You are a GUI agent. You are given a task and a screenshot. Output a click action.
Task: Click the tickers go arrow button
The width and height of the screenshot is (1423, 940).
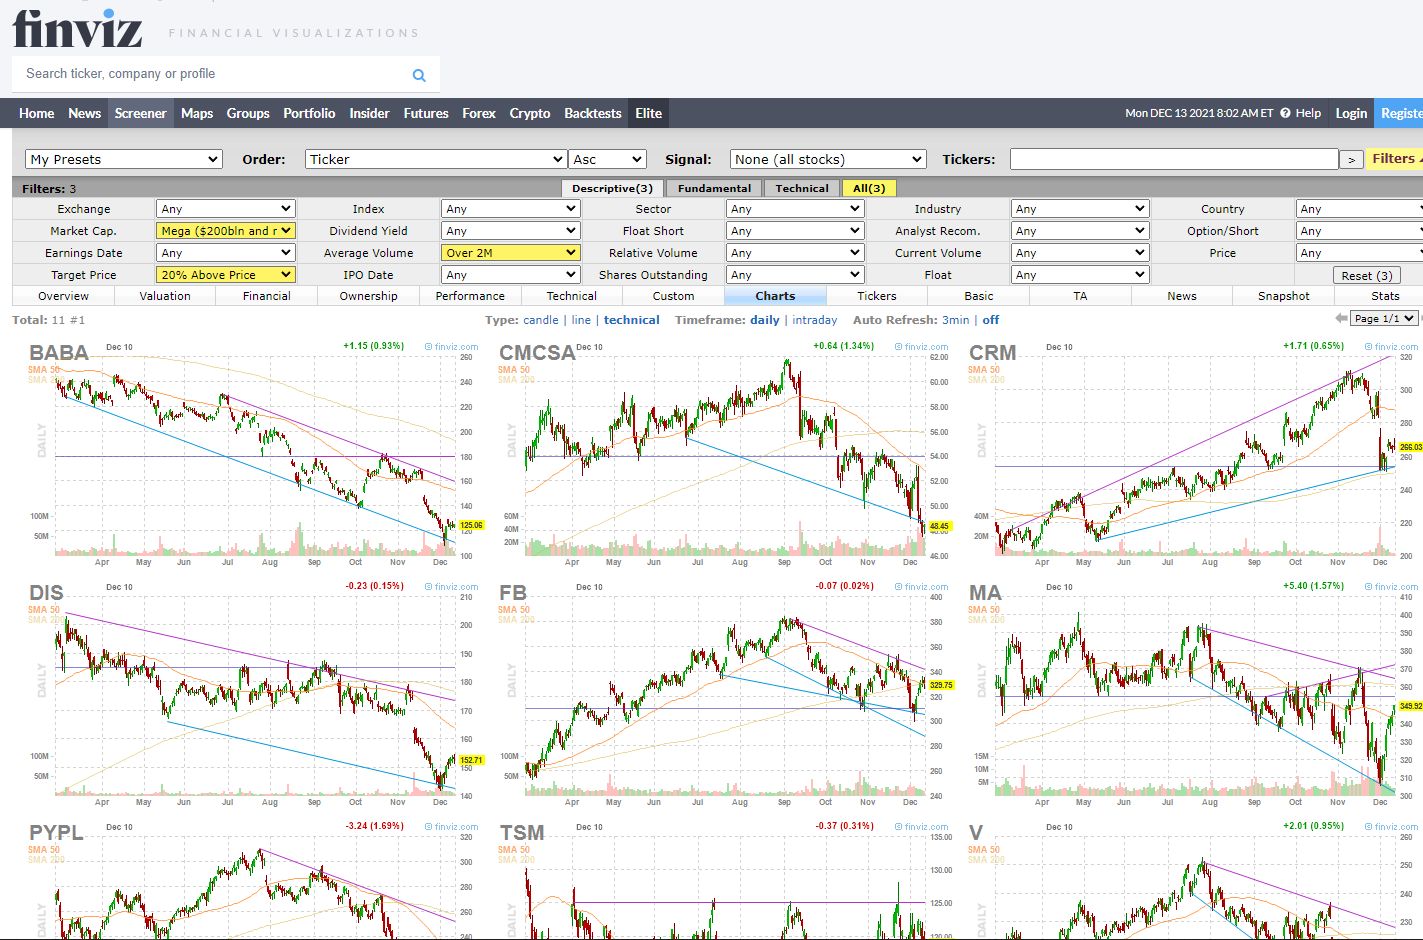(1351, 159)
